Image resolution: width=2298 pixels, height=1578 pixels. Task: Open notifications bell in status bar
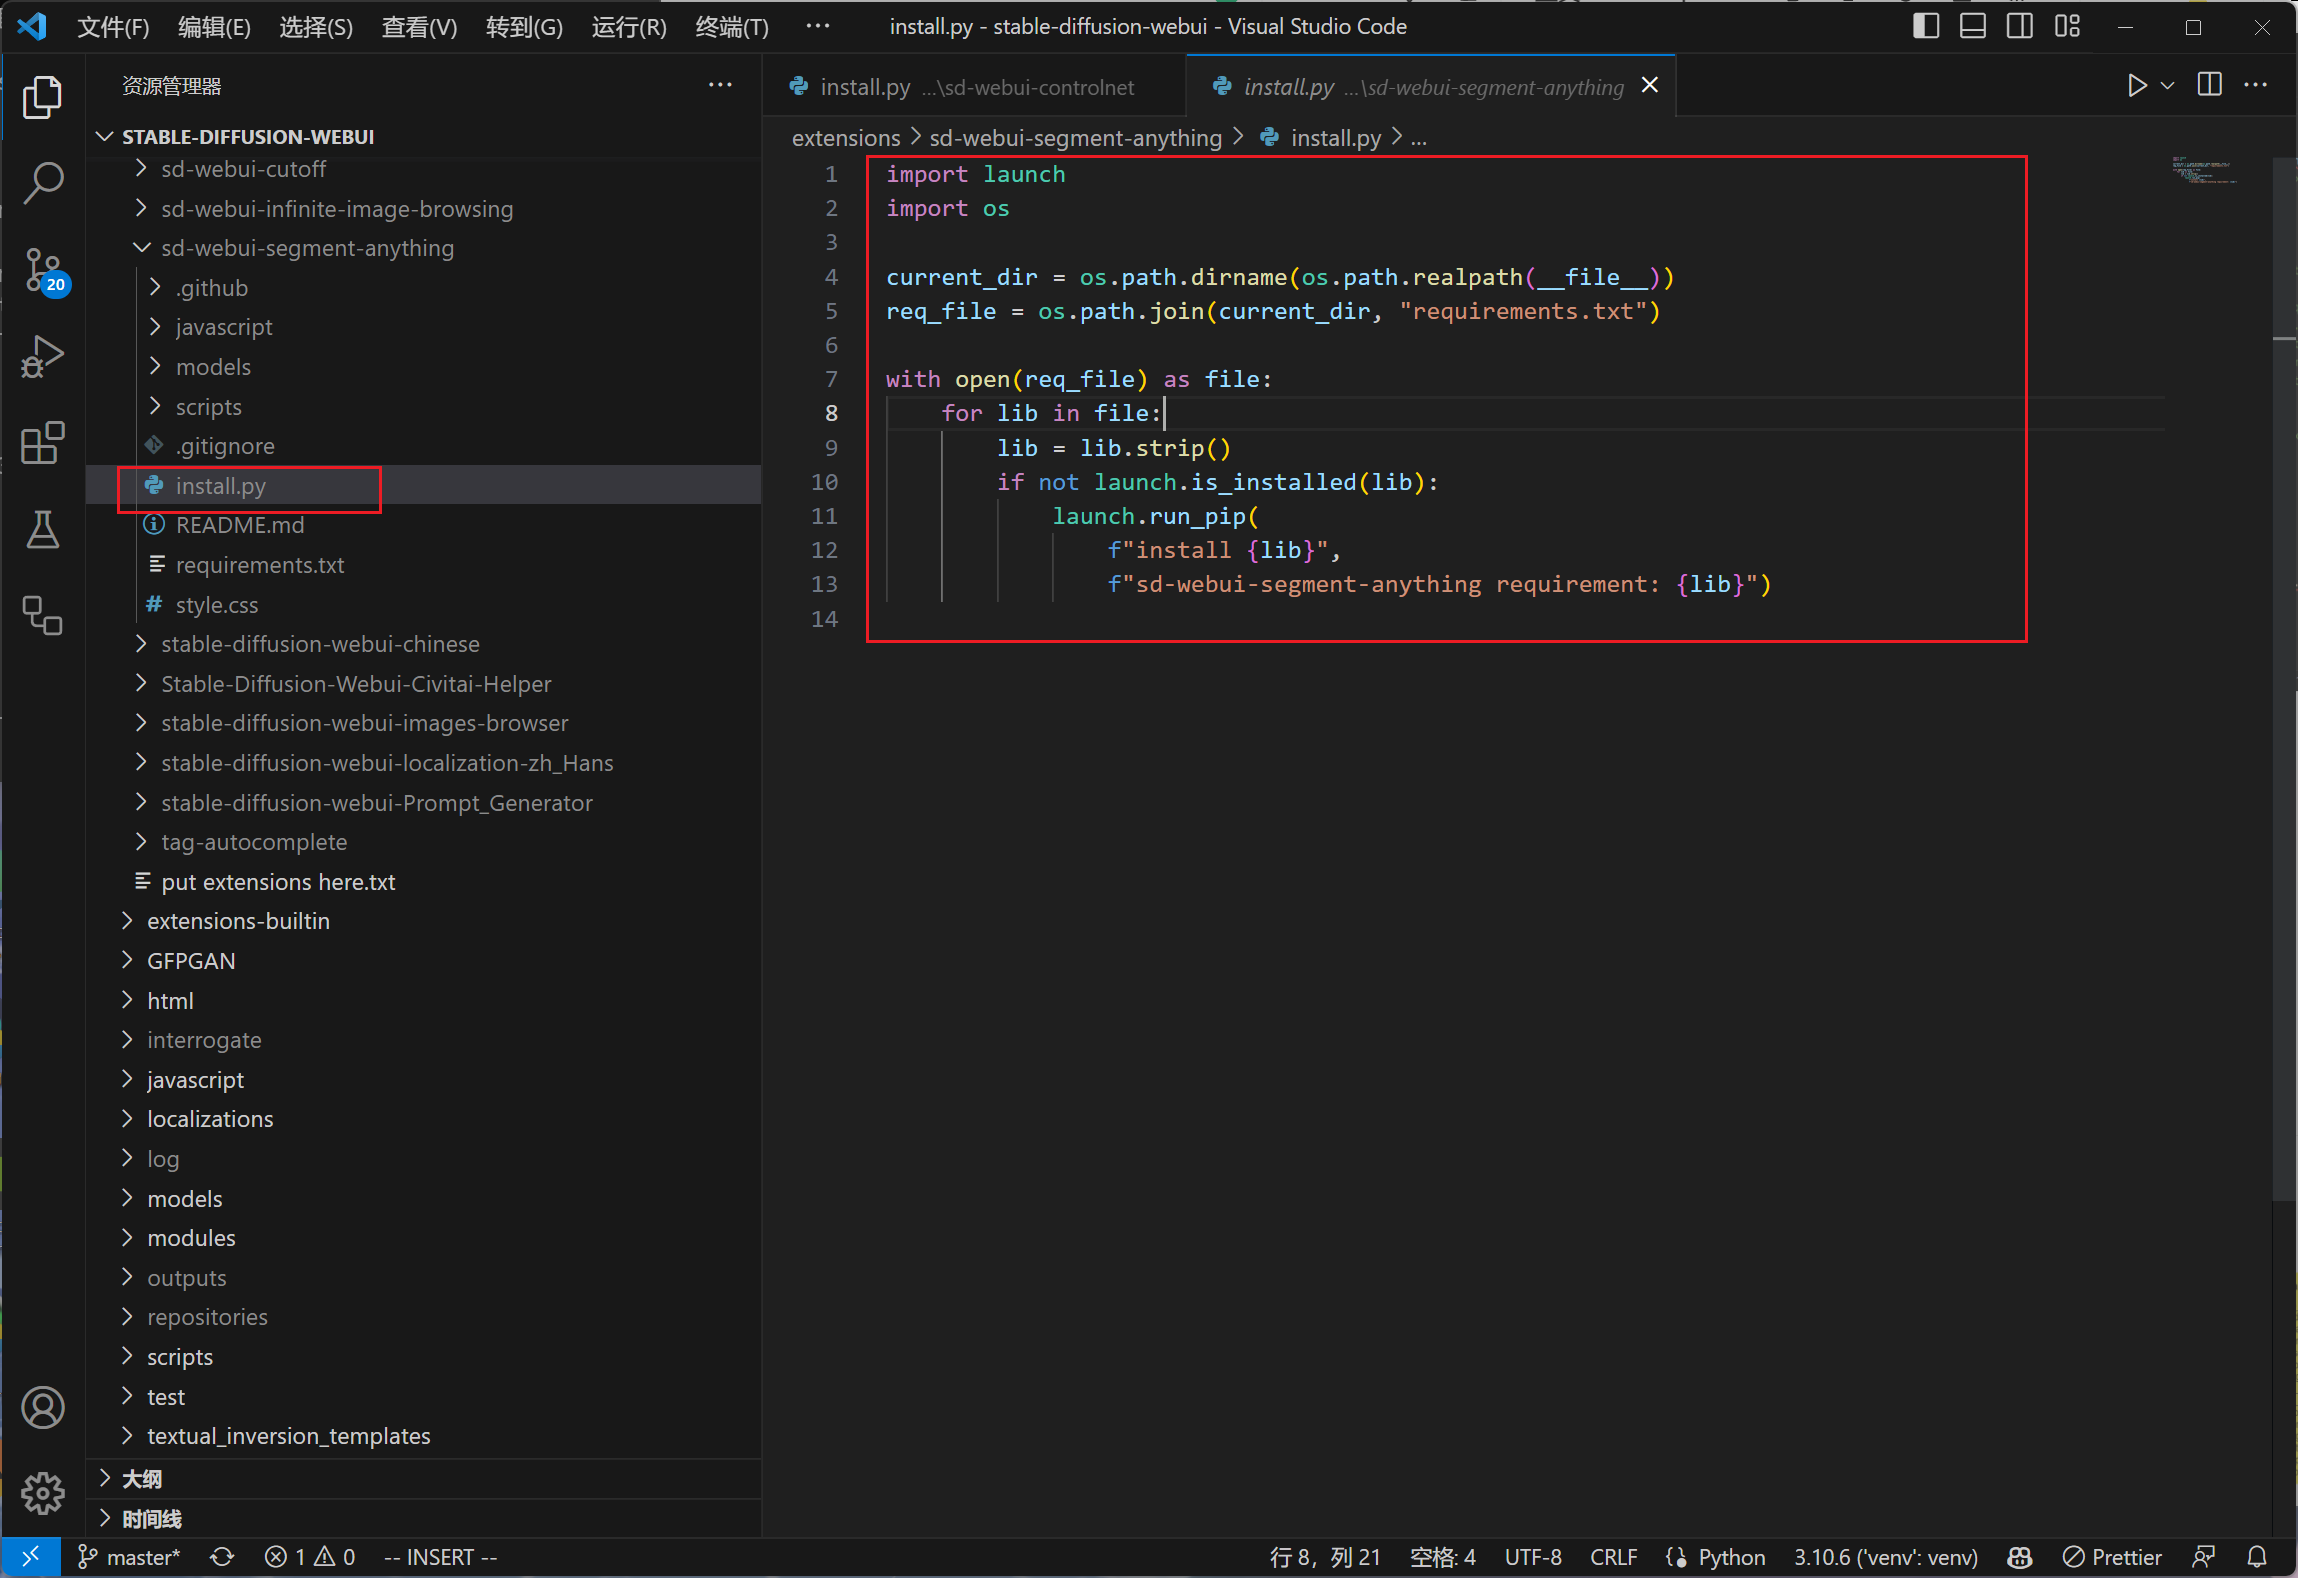tap(2257, 1557)
